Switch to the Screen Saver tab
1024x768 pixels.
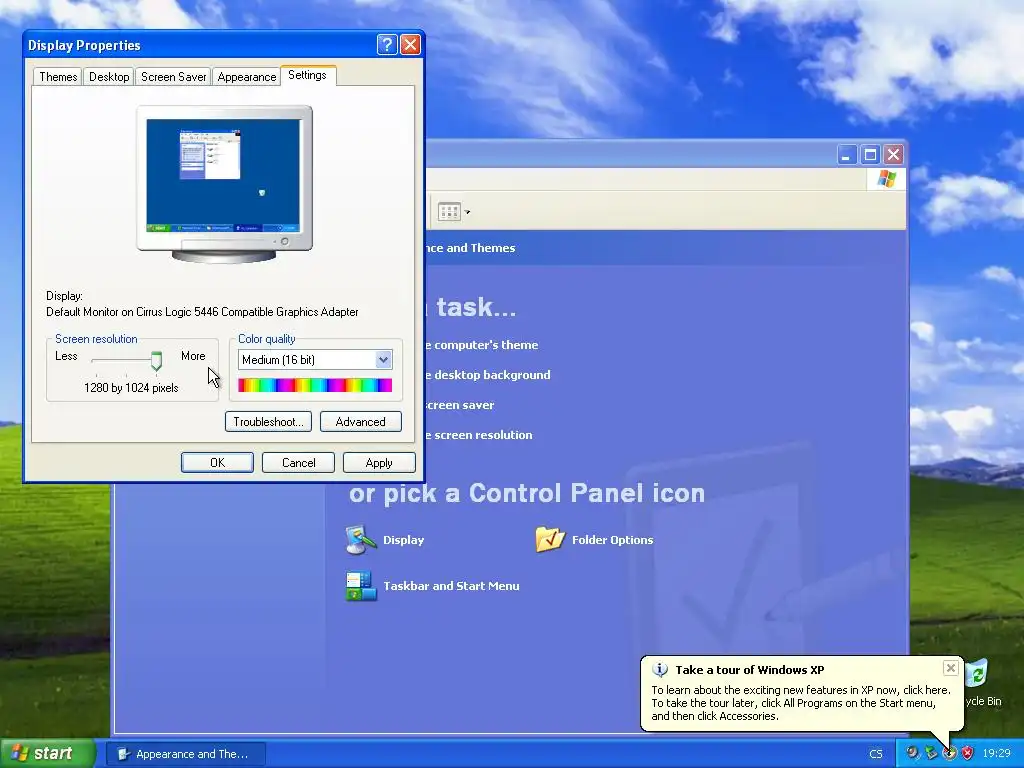[173, 76]
